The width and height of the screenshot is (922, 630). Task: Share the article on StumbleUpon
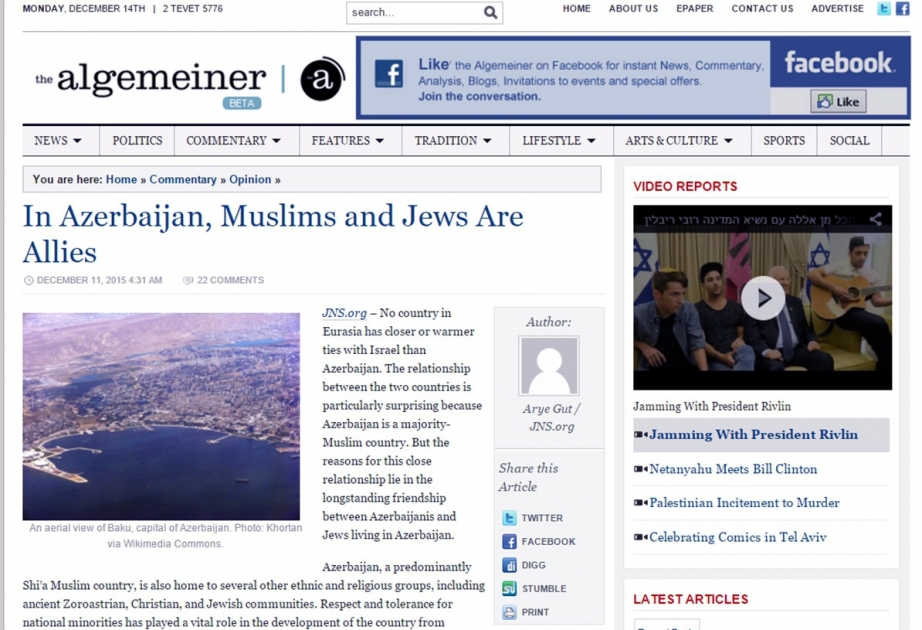[x=509, y=589]
